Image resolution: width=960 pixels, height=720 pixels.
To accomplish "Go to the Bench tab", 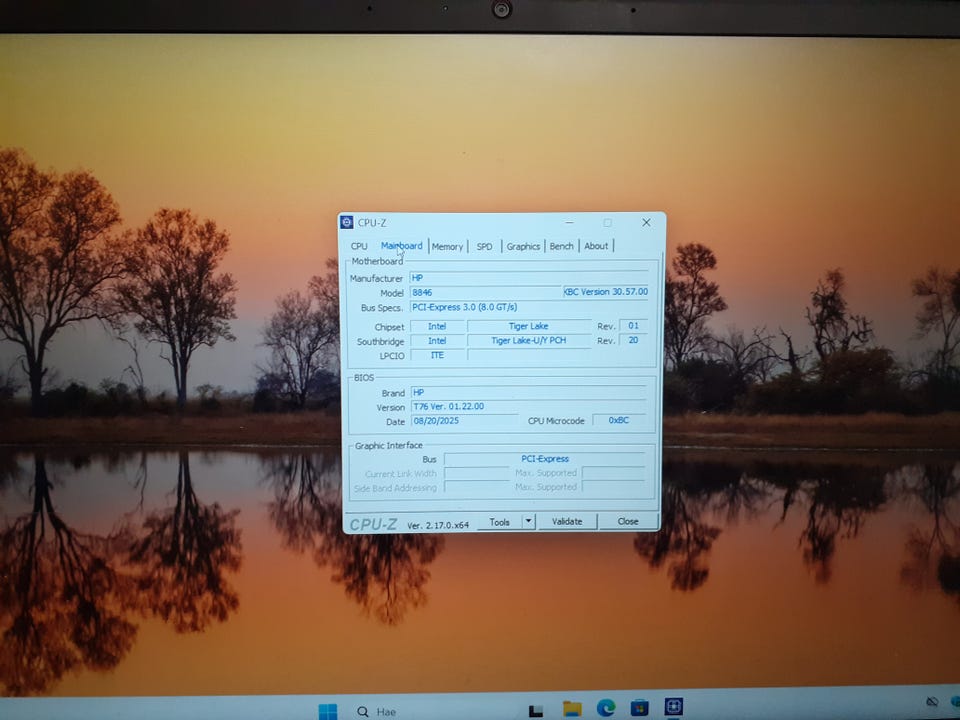I will [562, 246].
